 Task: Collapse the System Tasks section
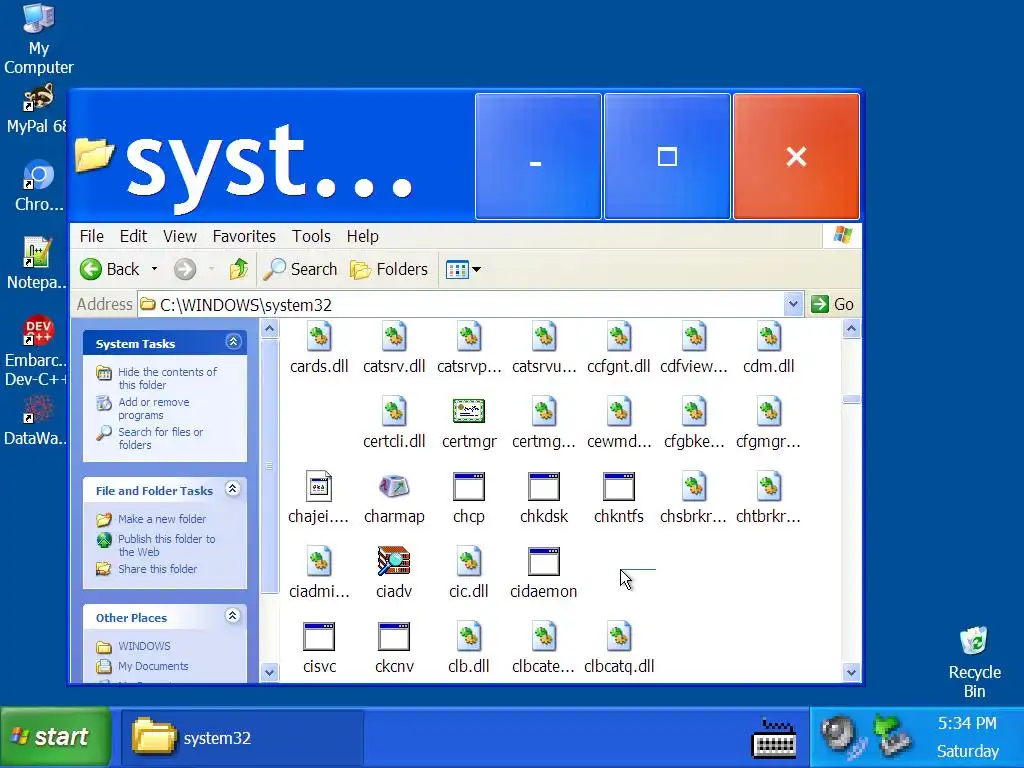(x=233, y=342)
